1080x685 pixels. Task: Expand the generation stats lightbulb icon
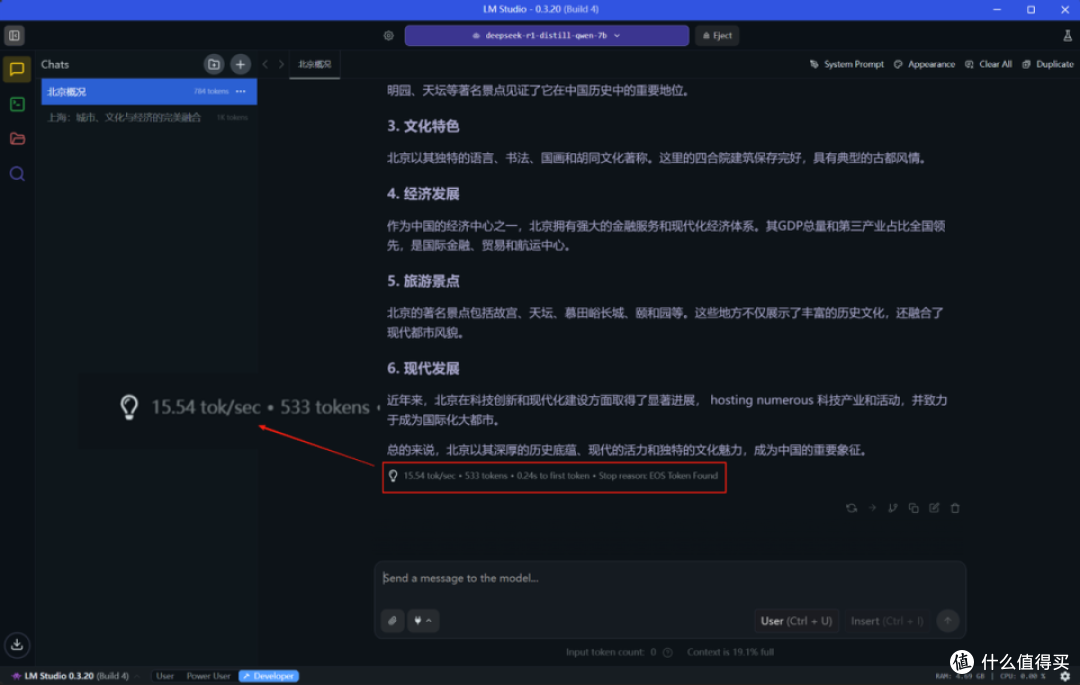393,476
